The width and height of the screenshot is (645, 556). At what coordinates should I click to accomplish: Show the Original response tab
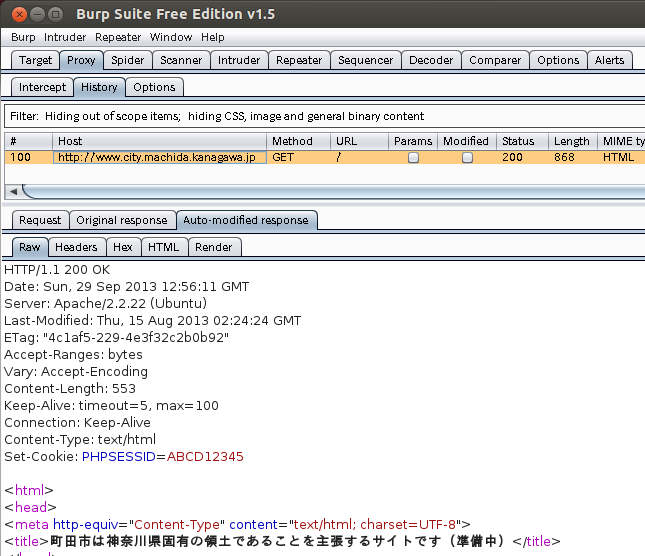[122, 220]
